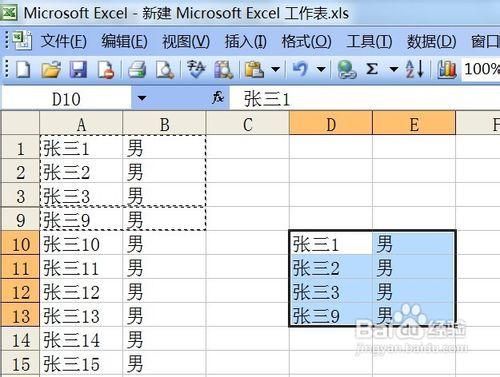Save the workbook with the floppy icon
The width and height of the screenshot is (500, 377).
click(78, 70)
